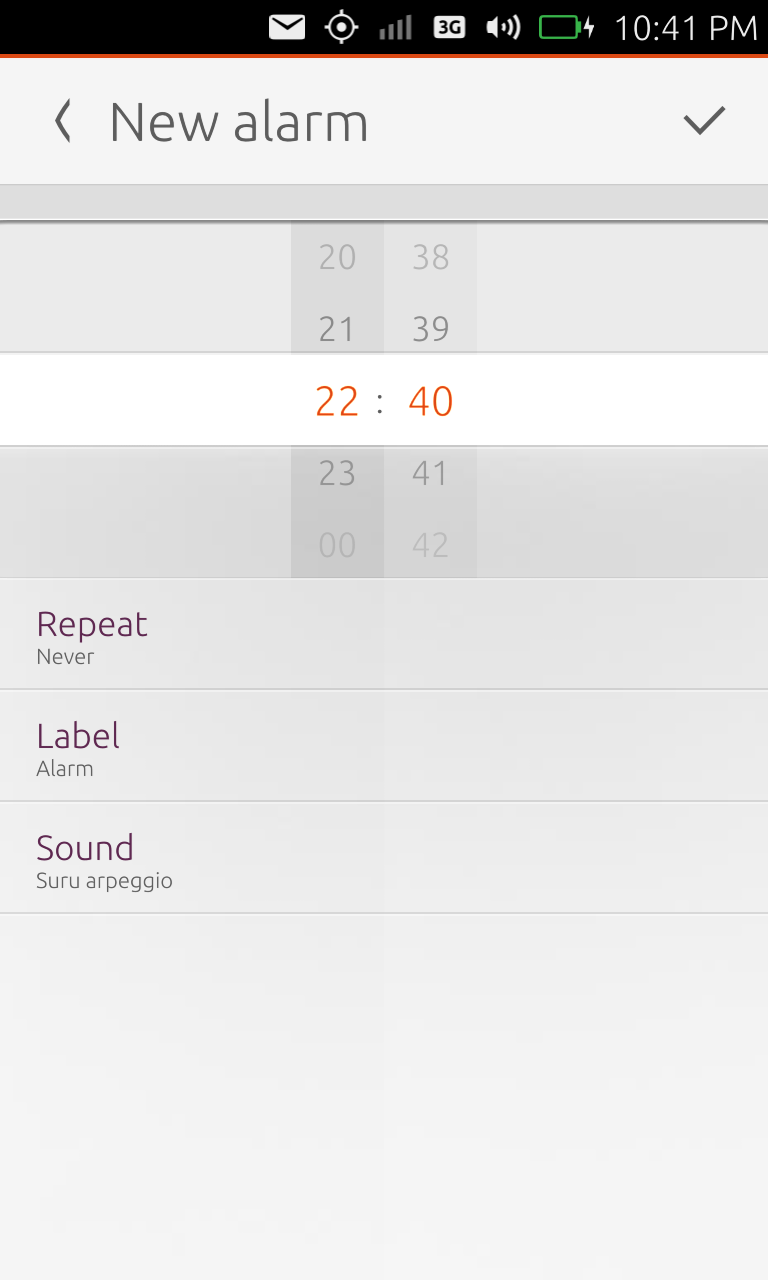The image size is (768, 1280).
Task: Tap the 10:41 PM status clock
Action: [x=686, y=28]
